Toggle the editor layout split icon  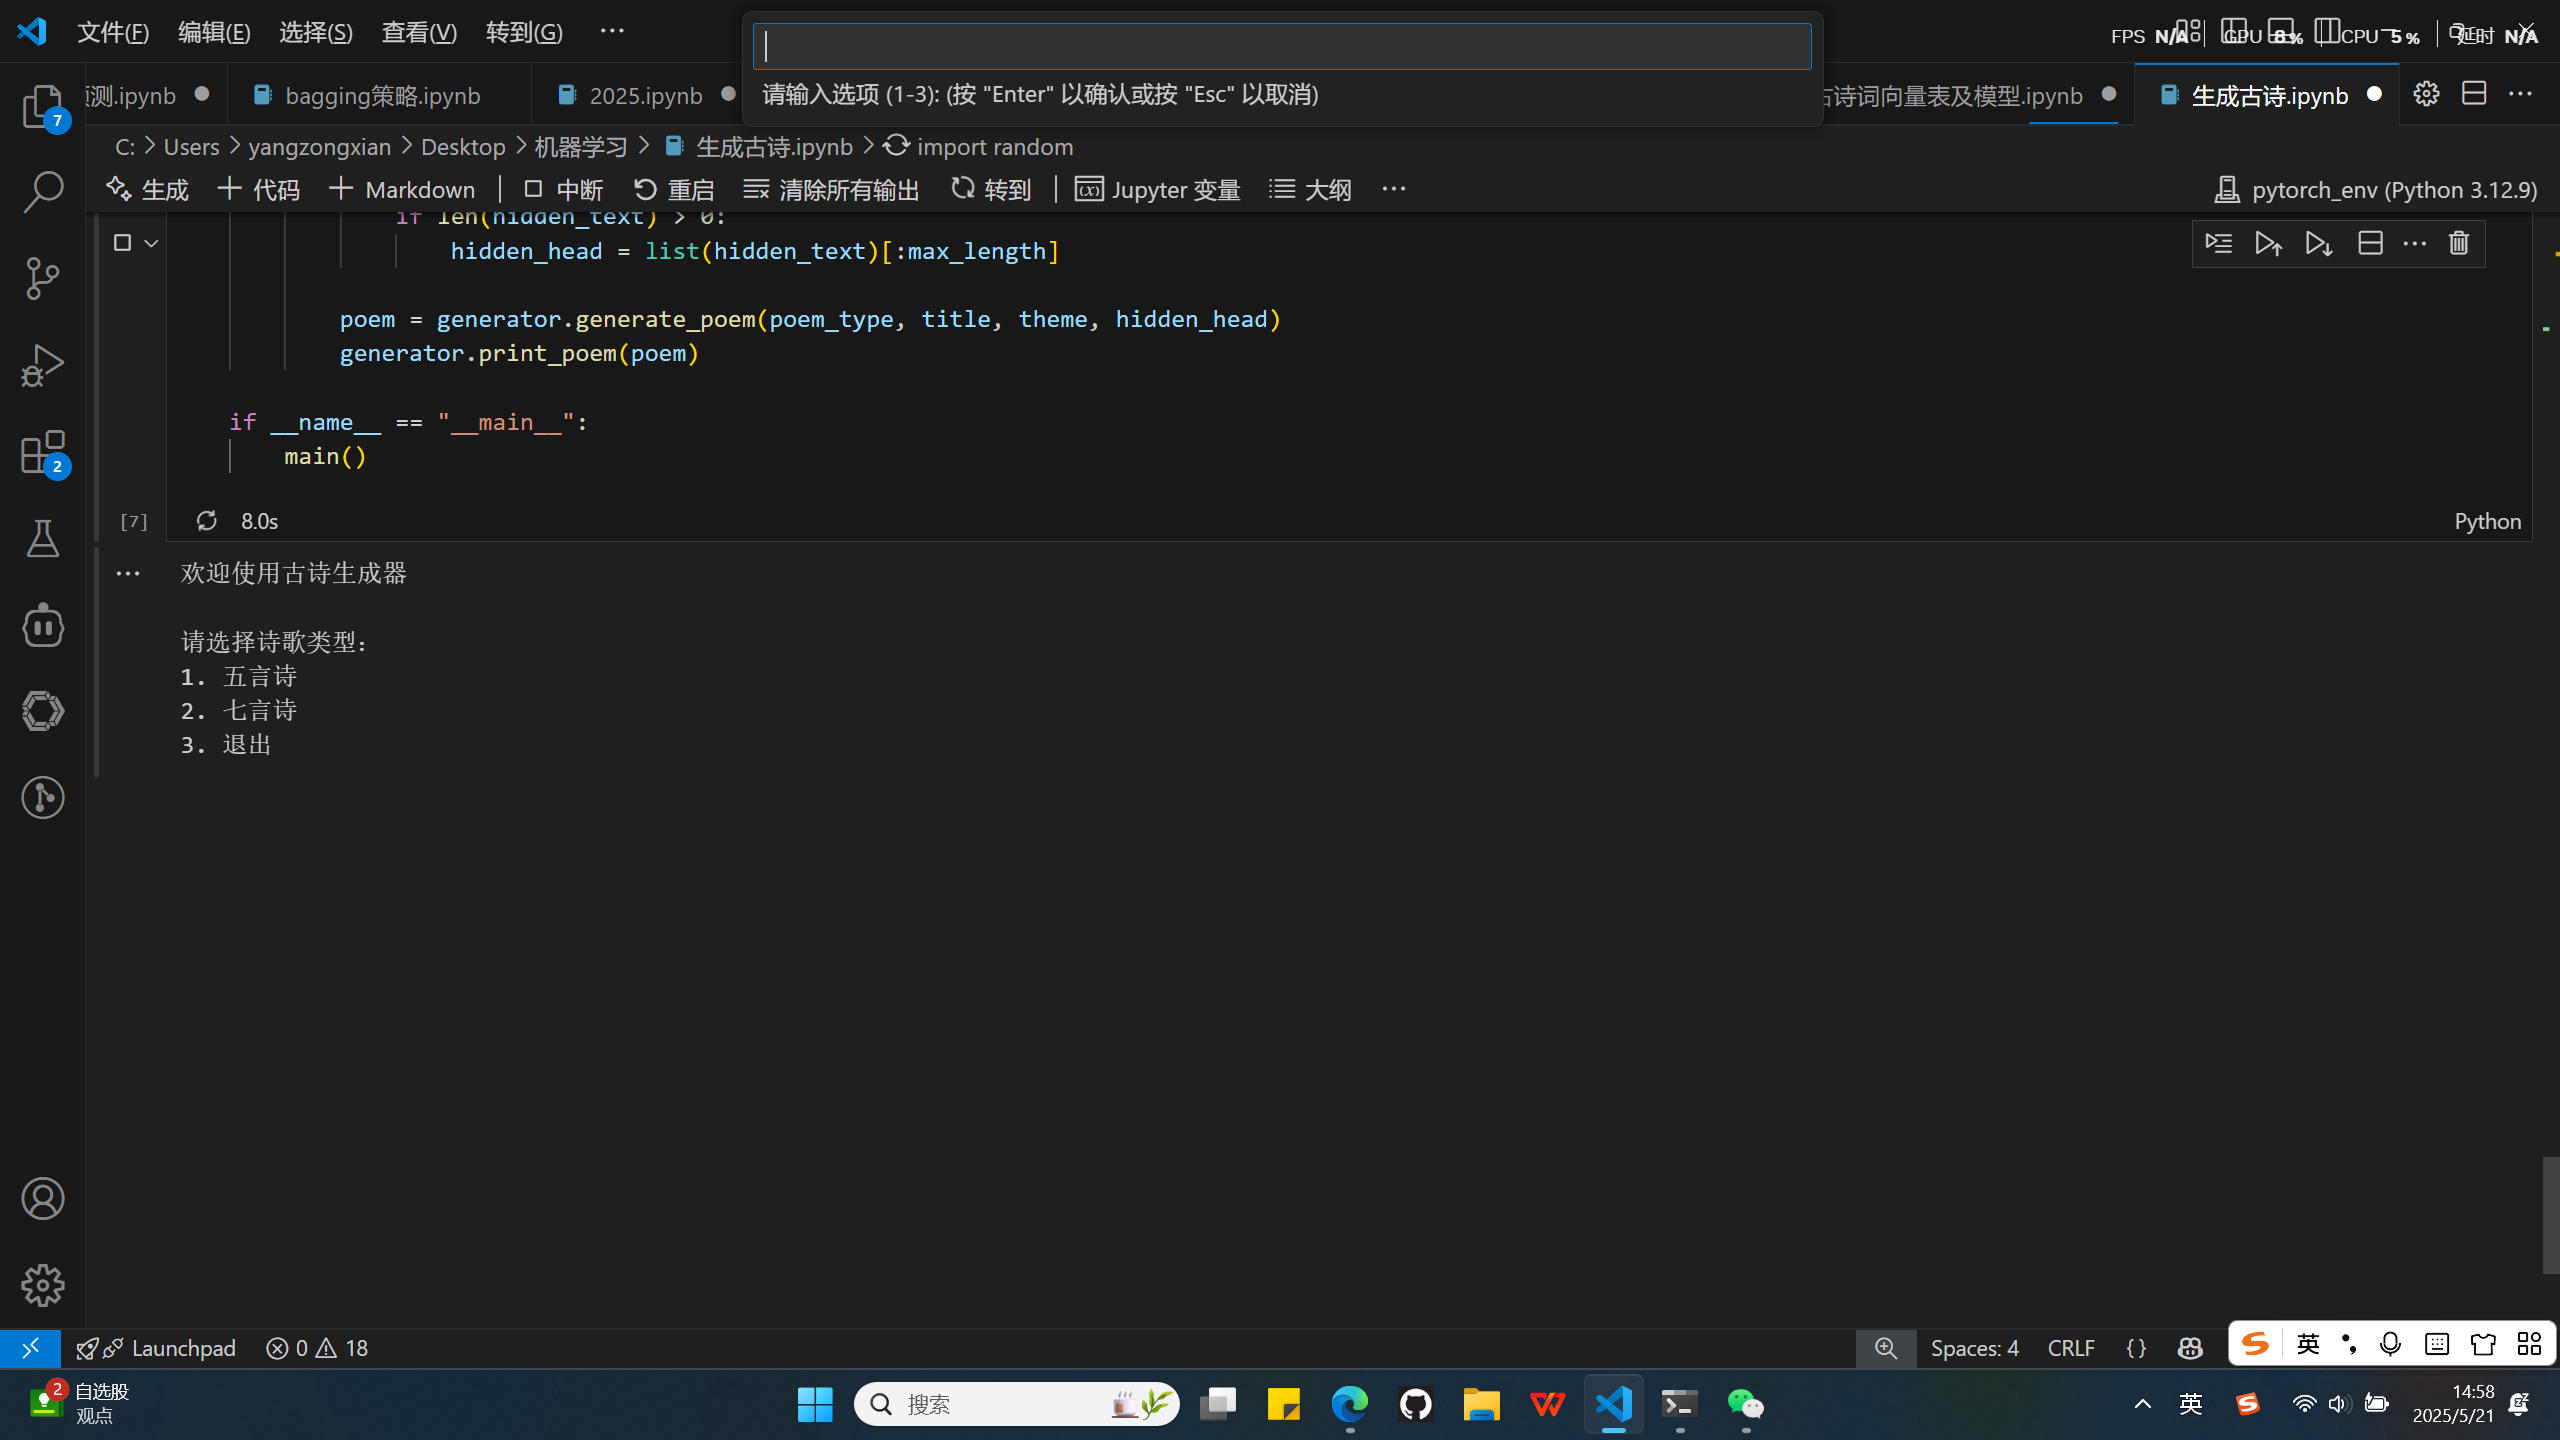click(x=2474, y=95)
